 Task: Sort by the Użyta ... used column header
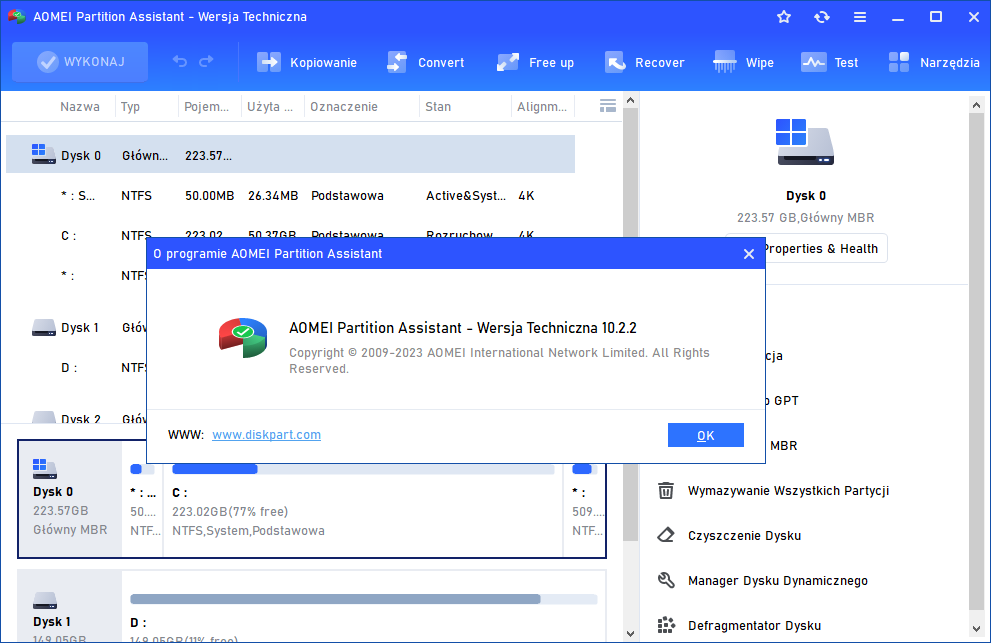click(x=270, y=106)
